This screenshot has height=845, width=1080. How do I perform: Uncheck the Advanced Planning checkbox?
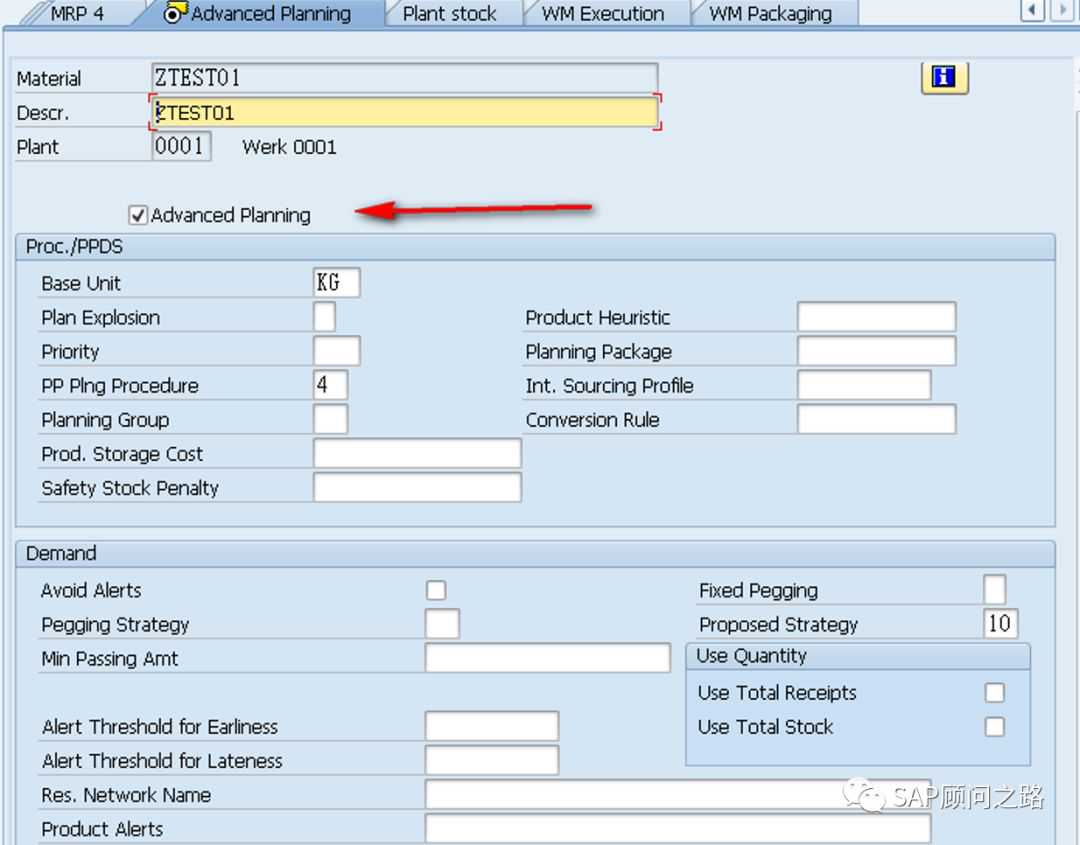[x=138, y=215]
